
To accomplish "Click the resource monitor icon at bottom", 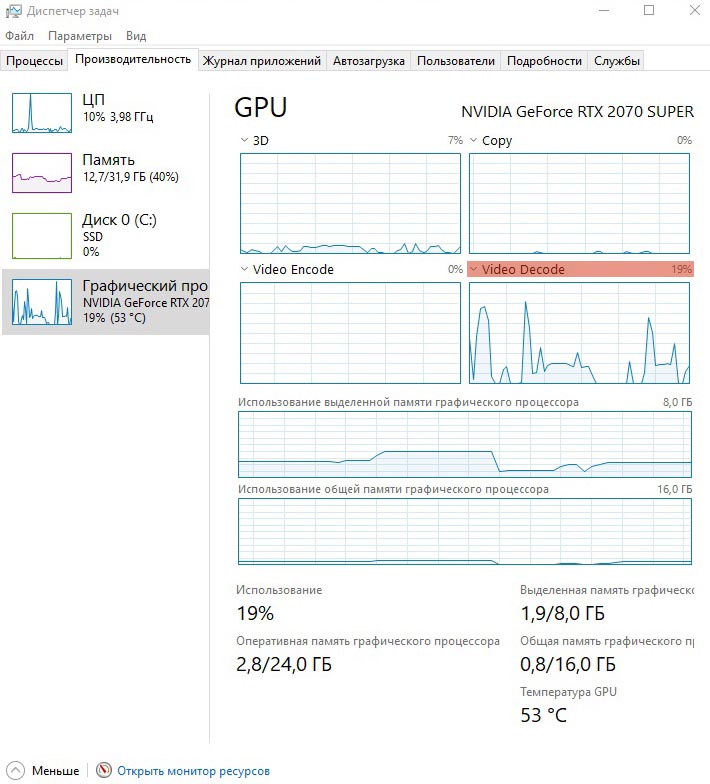I will [x=104, y=771].
